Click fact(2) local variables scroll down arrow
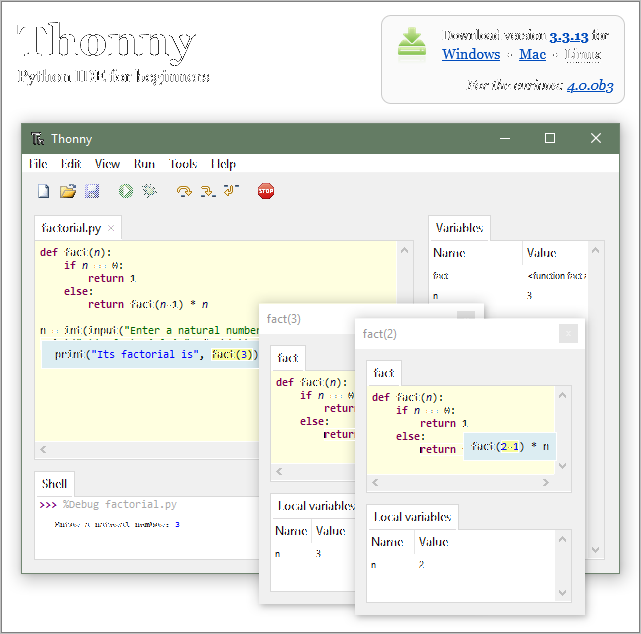Screen dimensions: 641x634 point(563,593)
